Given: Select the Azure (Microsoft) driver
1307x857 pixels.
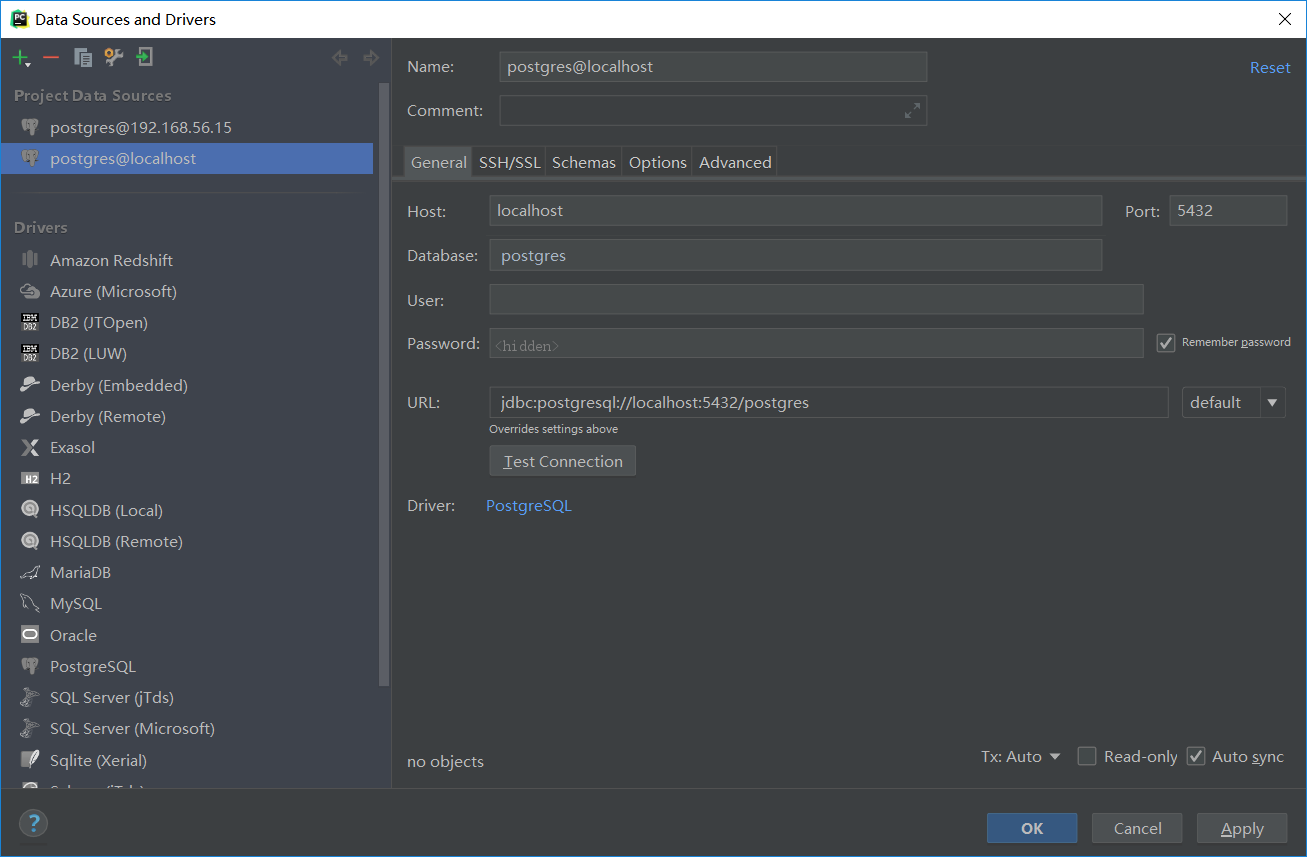Looking at the screenshot, I should pos(113,291).
